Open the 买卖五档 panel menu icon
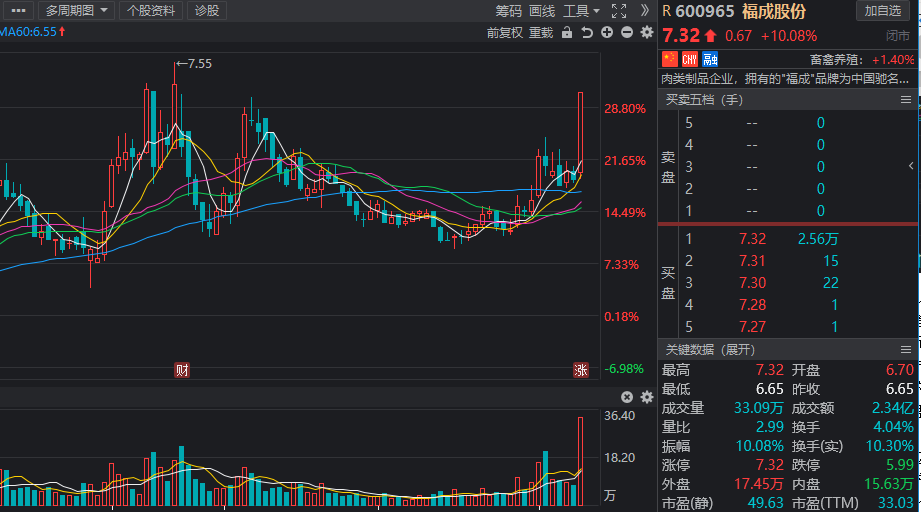921x512 pixels. click(906, 99)
